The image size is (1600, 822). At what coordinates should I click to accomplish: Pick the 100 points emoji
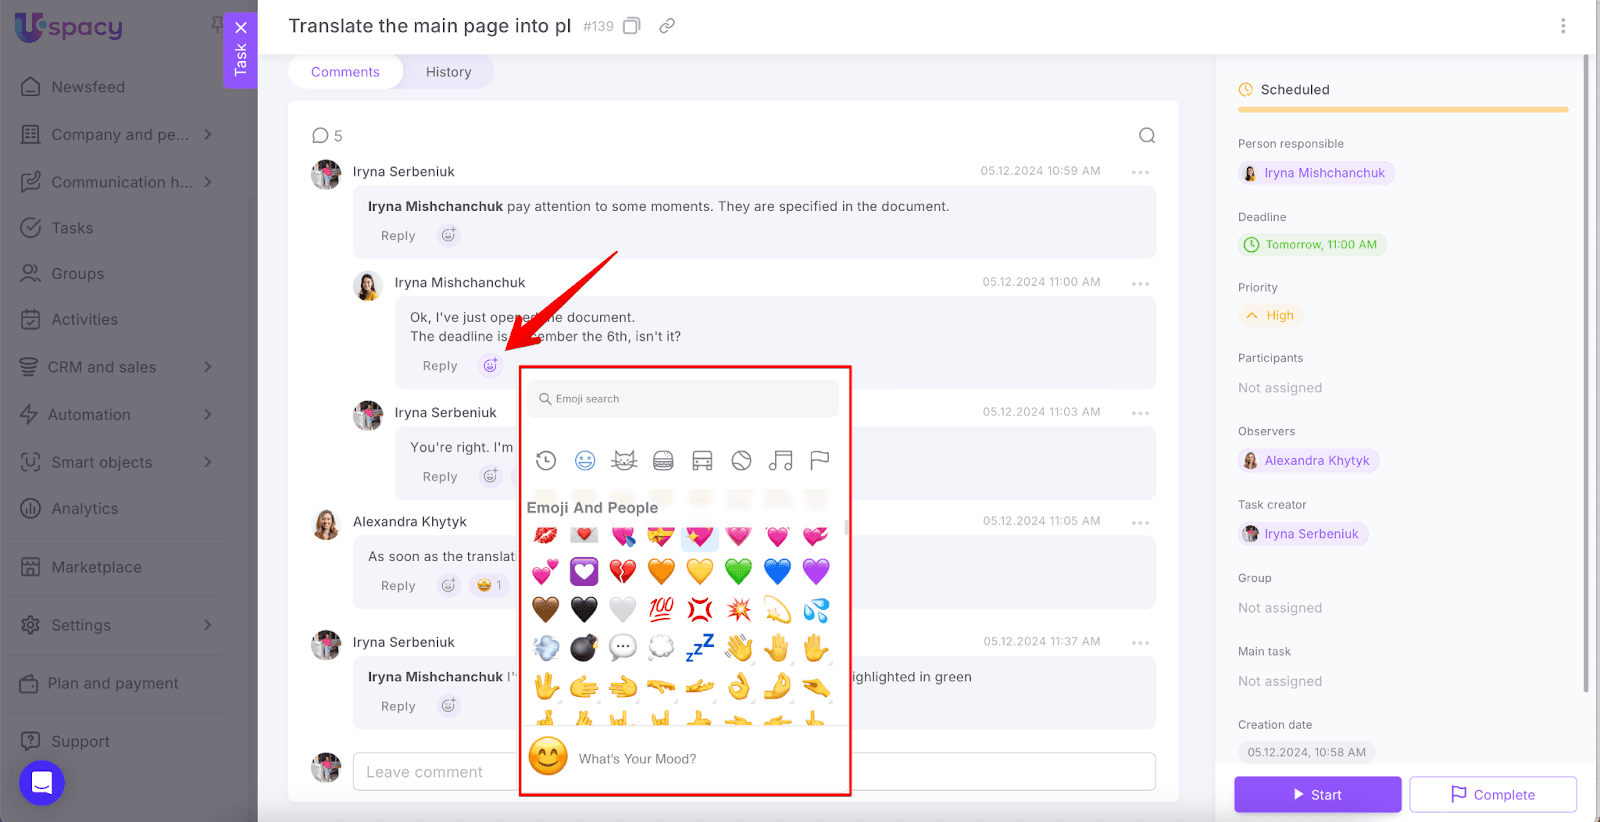[x=661, y=609]
